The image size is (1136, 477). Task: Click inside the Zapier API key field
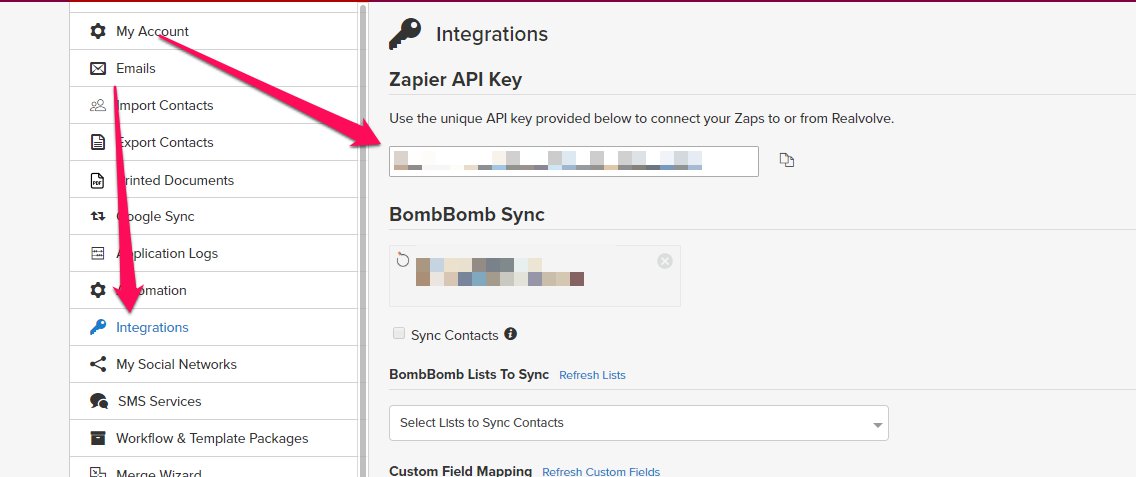(573, 161)
